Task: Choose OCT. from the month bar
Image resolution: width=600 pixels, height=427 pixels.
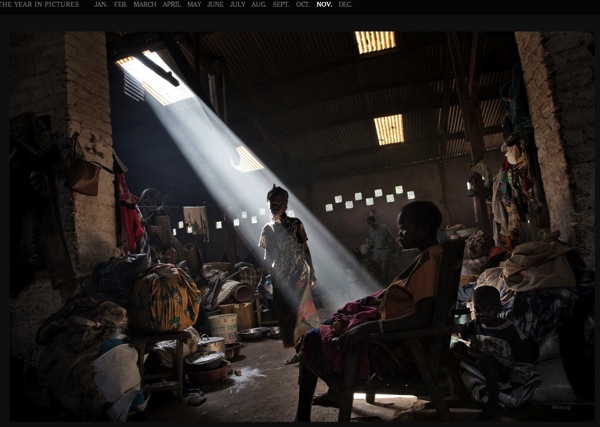Action: [x=303, y=5]
